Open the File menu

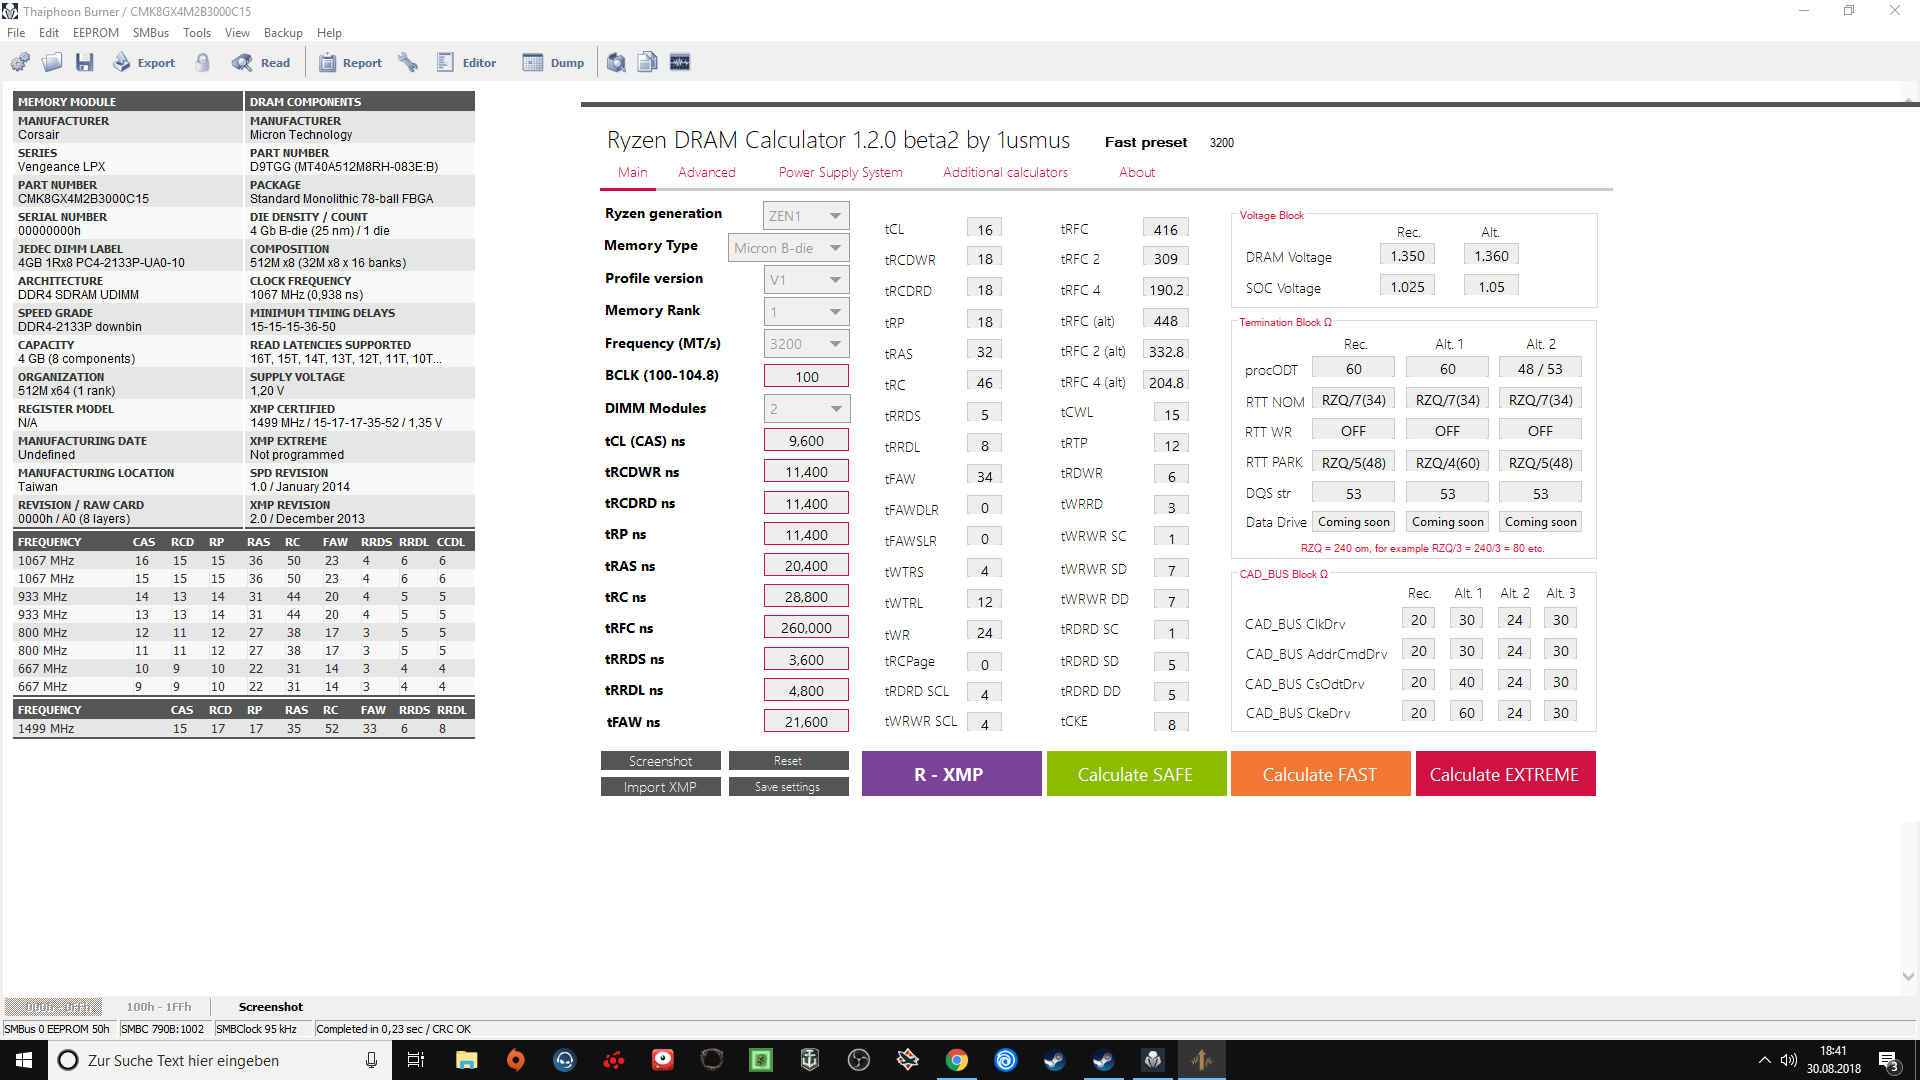click(x=16, y=33)
